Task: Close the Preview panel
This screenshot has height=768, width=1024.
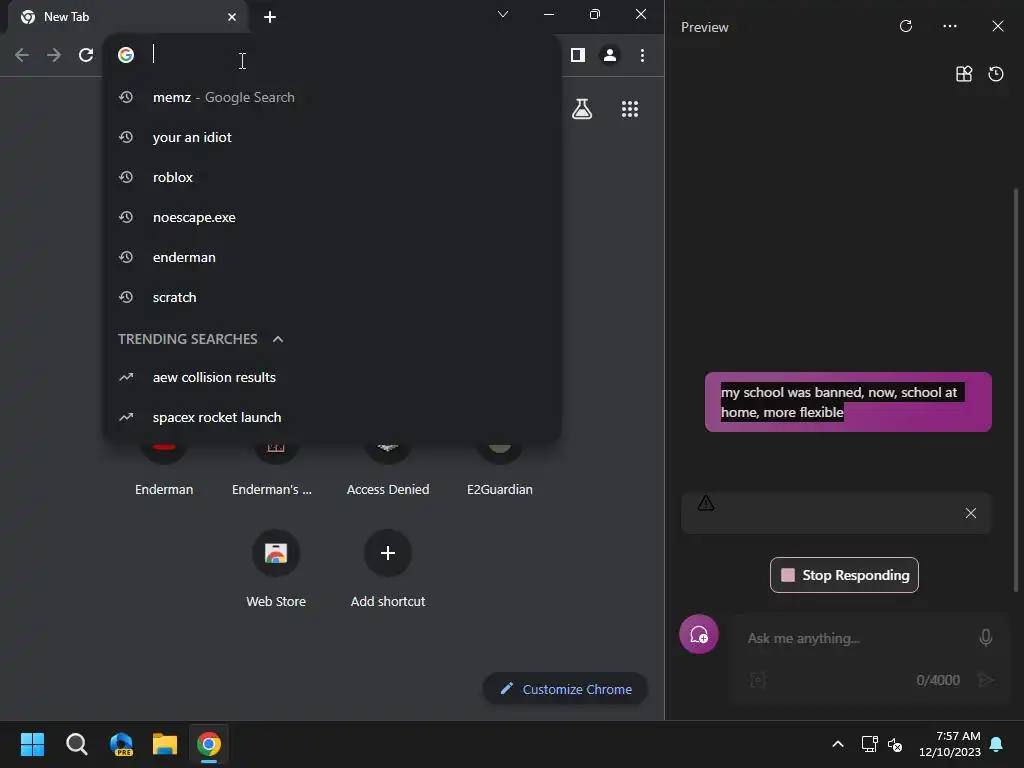Action: 997,26
